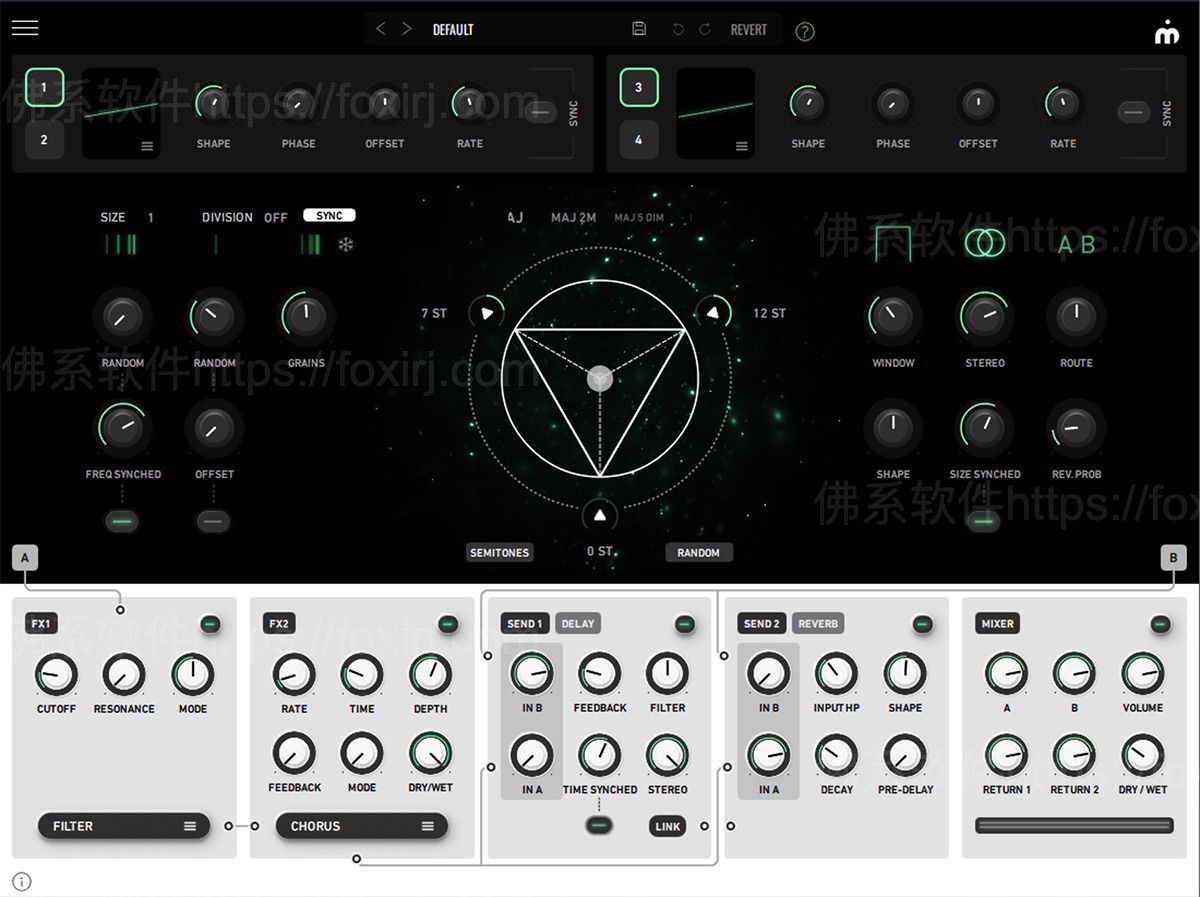The width and height of the screenshot is (1200, 897).
Task: Click the info icon at bottom left
Action: point(22,881)
